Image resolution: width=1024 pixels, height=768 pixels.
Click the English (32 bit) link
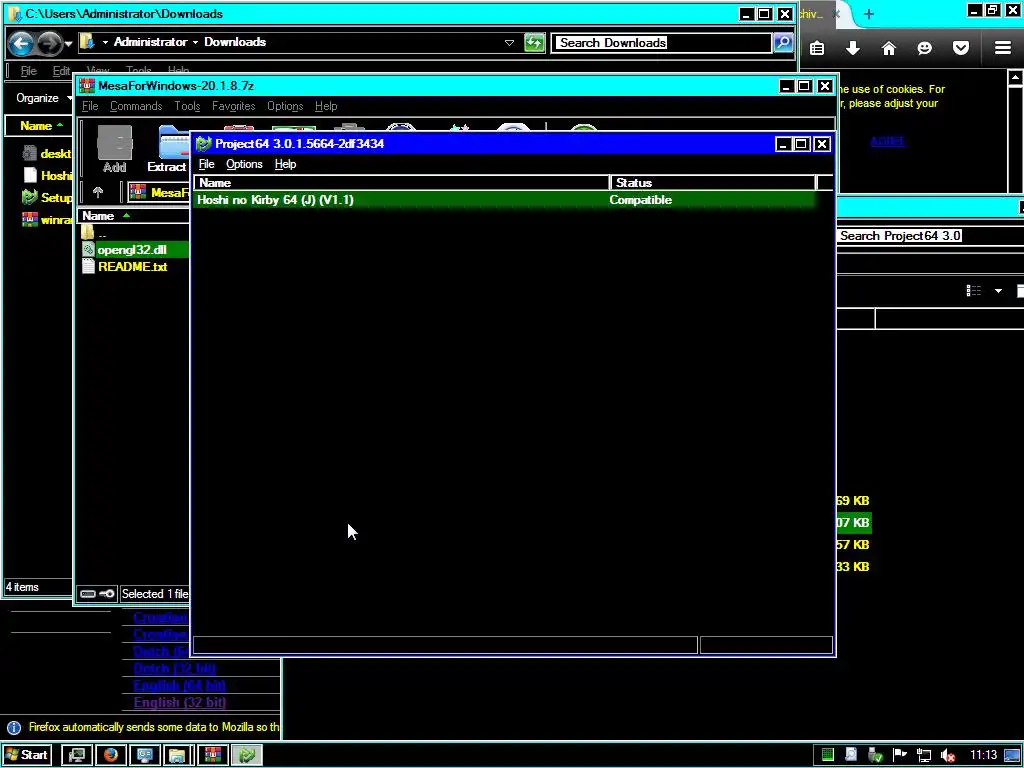coord(180,702)
